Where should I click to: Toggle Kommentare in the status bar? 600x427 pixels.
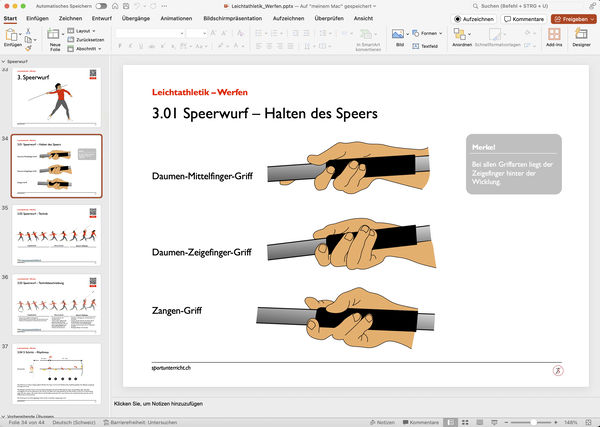421,422
